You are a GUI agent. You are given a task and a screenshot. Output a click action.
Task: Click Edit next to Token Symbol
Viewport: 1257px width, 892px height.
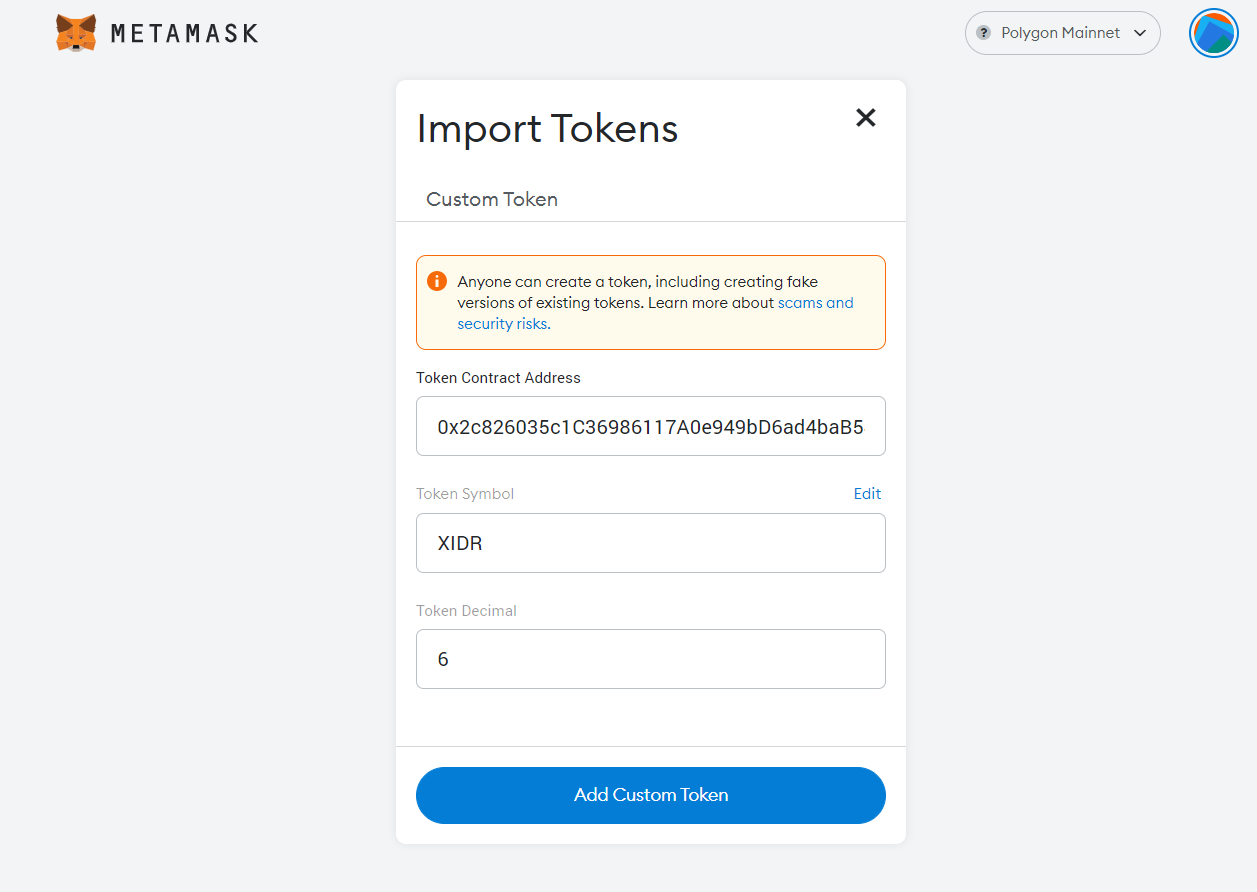click(867, 494)
